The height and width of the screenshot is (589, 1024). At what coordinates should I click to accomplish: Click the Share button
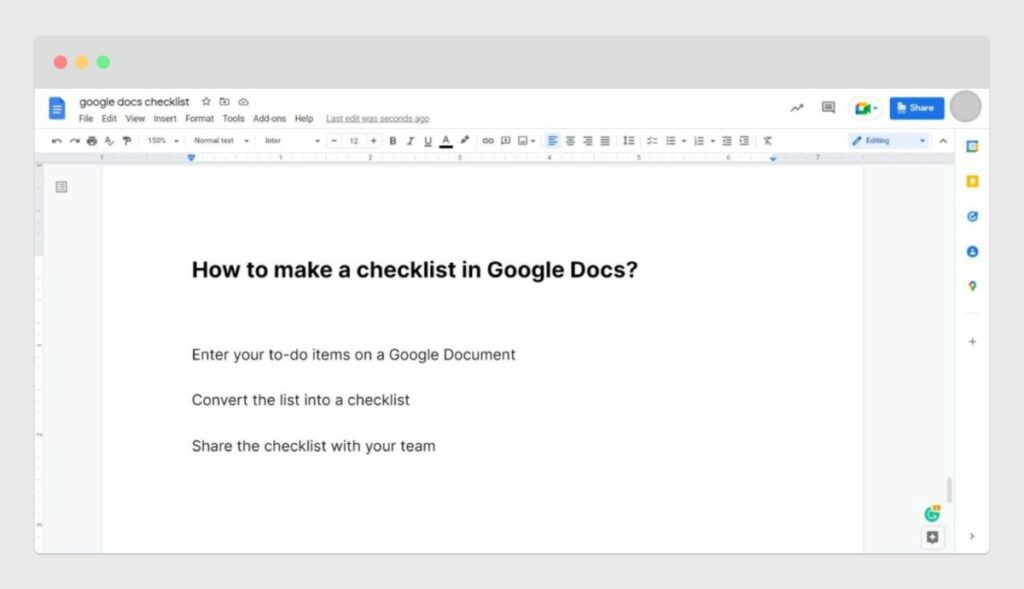(916, 107)
